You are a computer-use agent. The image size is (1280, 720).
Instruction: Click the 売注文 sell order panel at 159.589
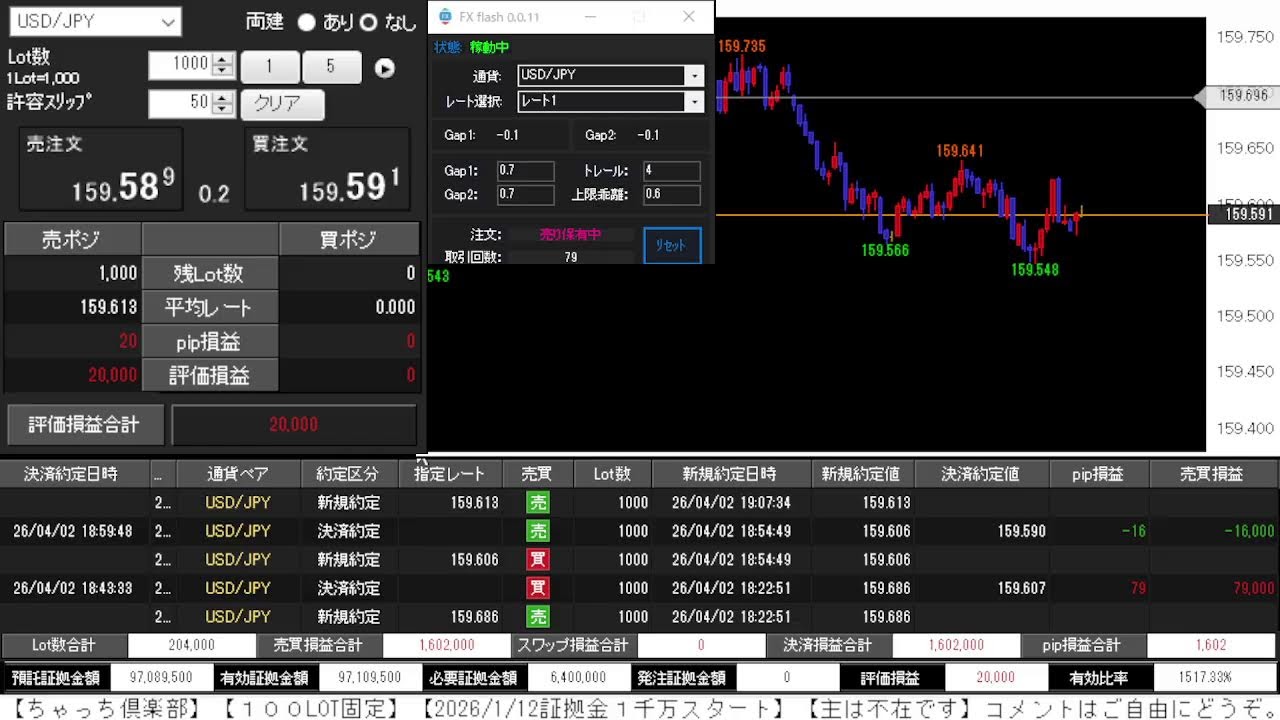tap(101, 169)
